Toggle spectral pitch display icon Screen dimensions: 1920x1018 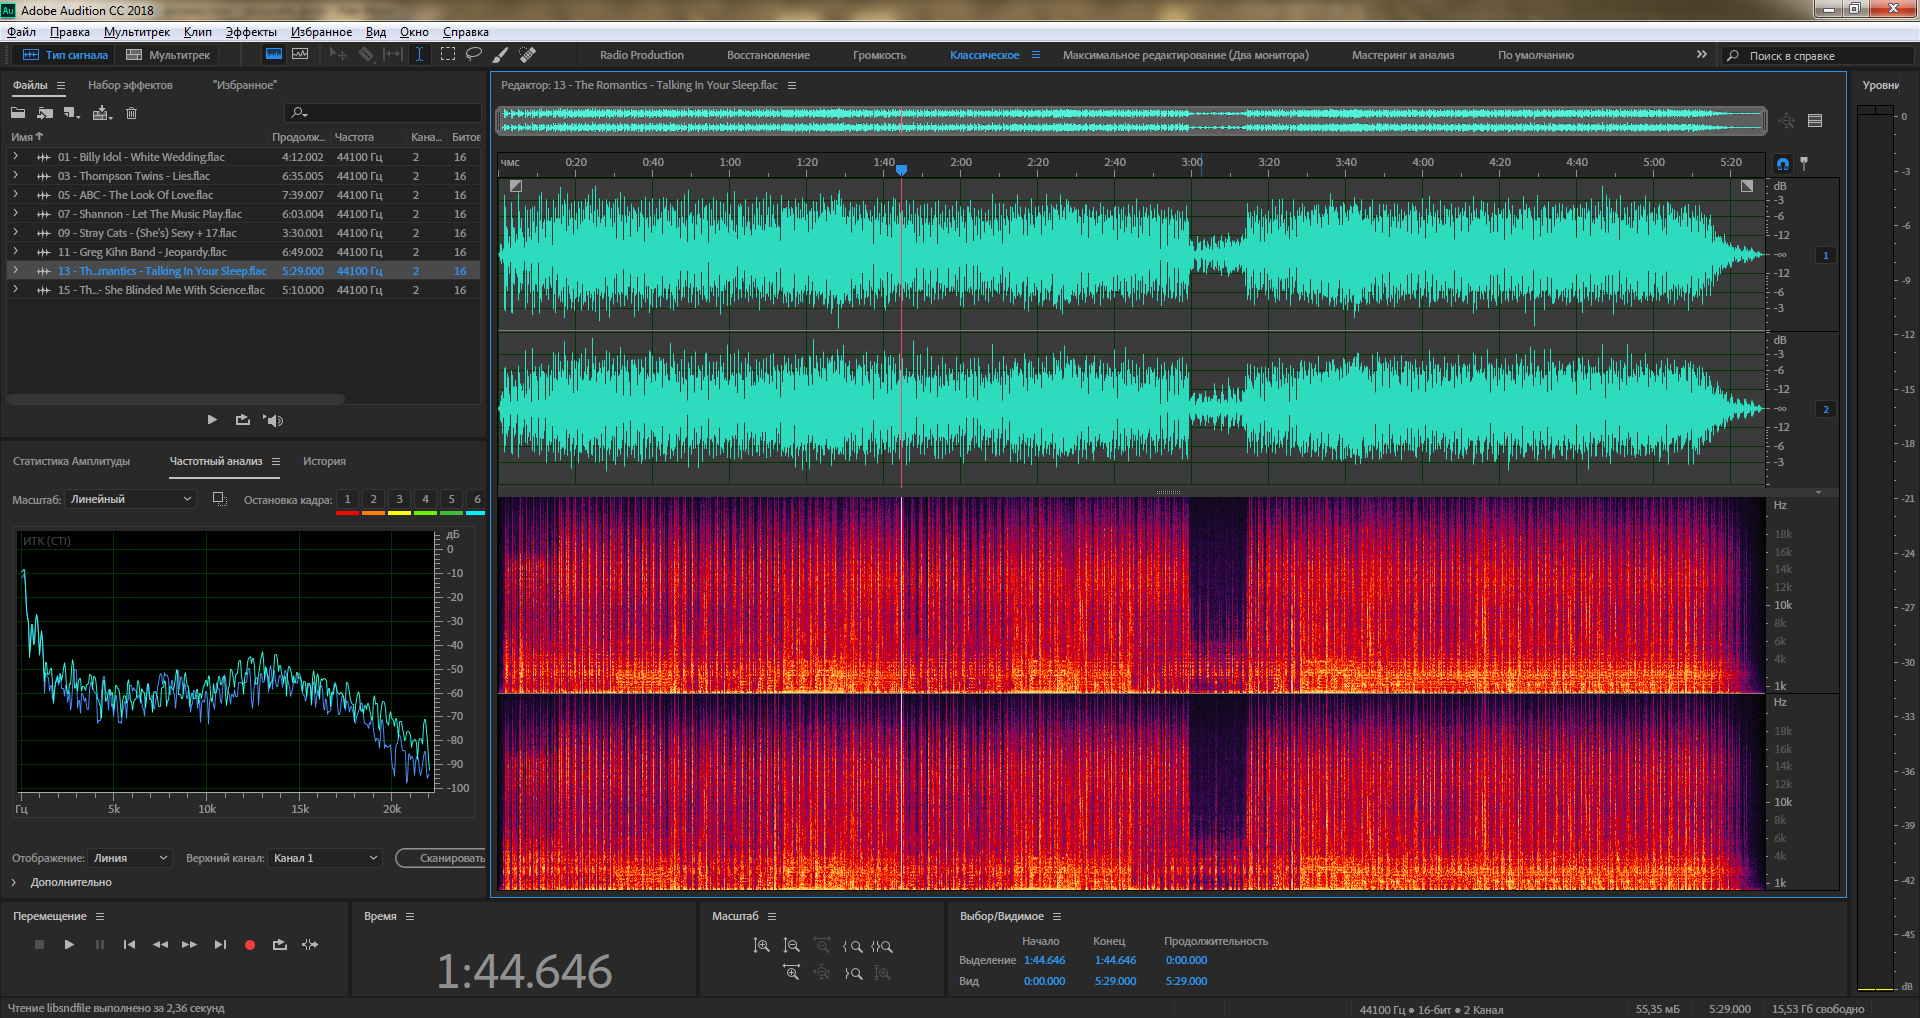coord(299,55)
